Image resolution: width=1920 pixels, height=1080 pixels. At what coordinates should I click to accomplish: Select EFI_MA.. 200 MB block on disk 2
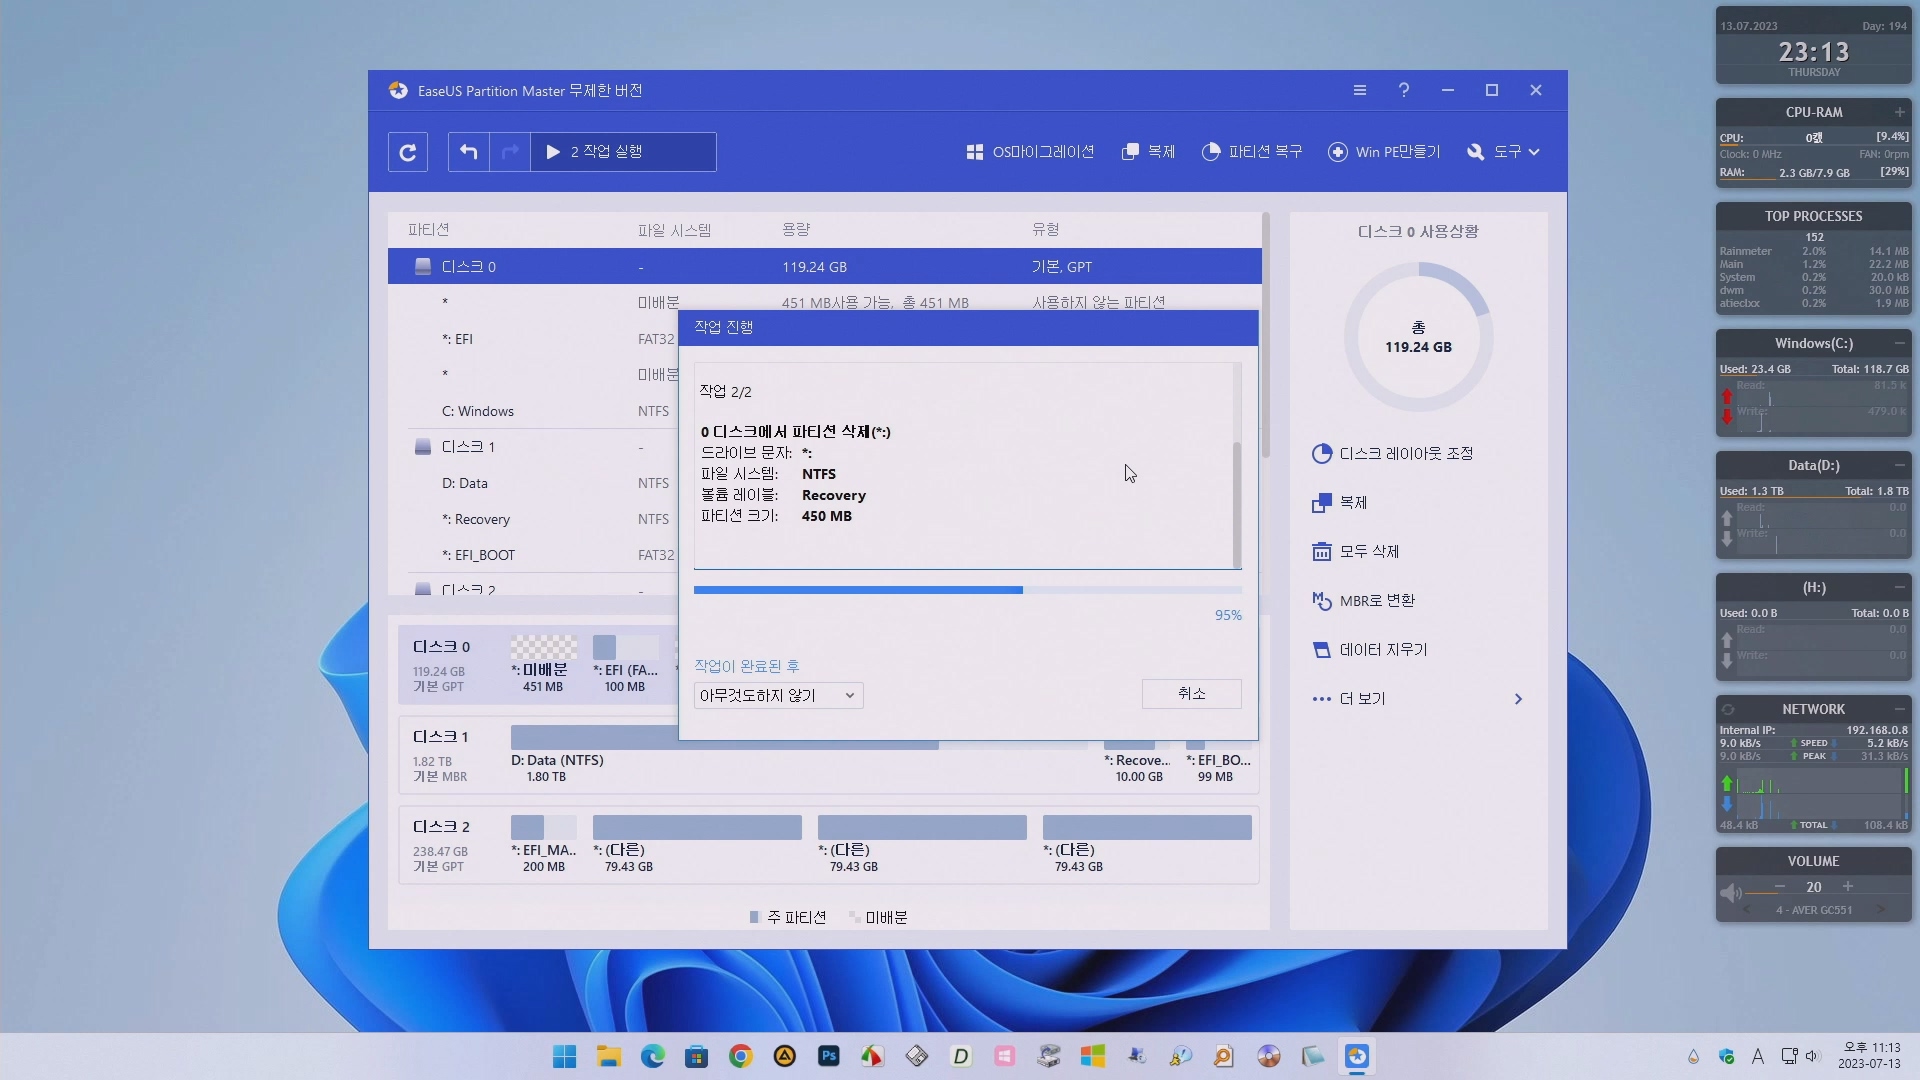pos(543,845)
